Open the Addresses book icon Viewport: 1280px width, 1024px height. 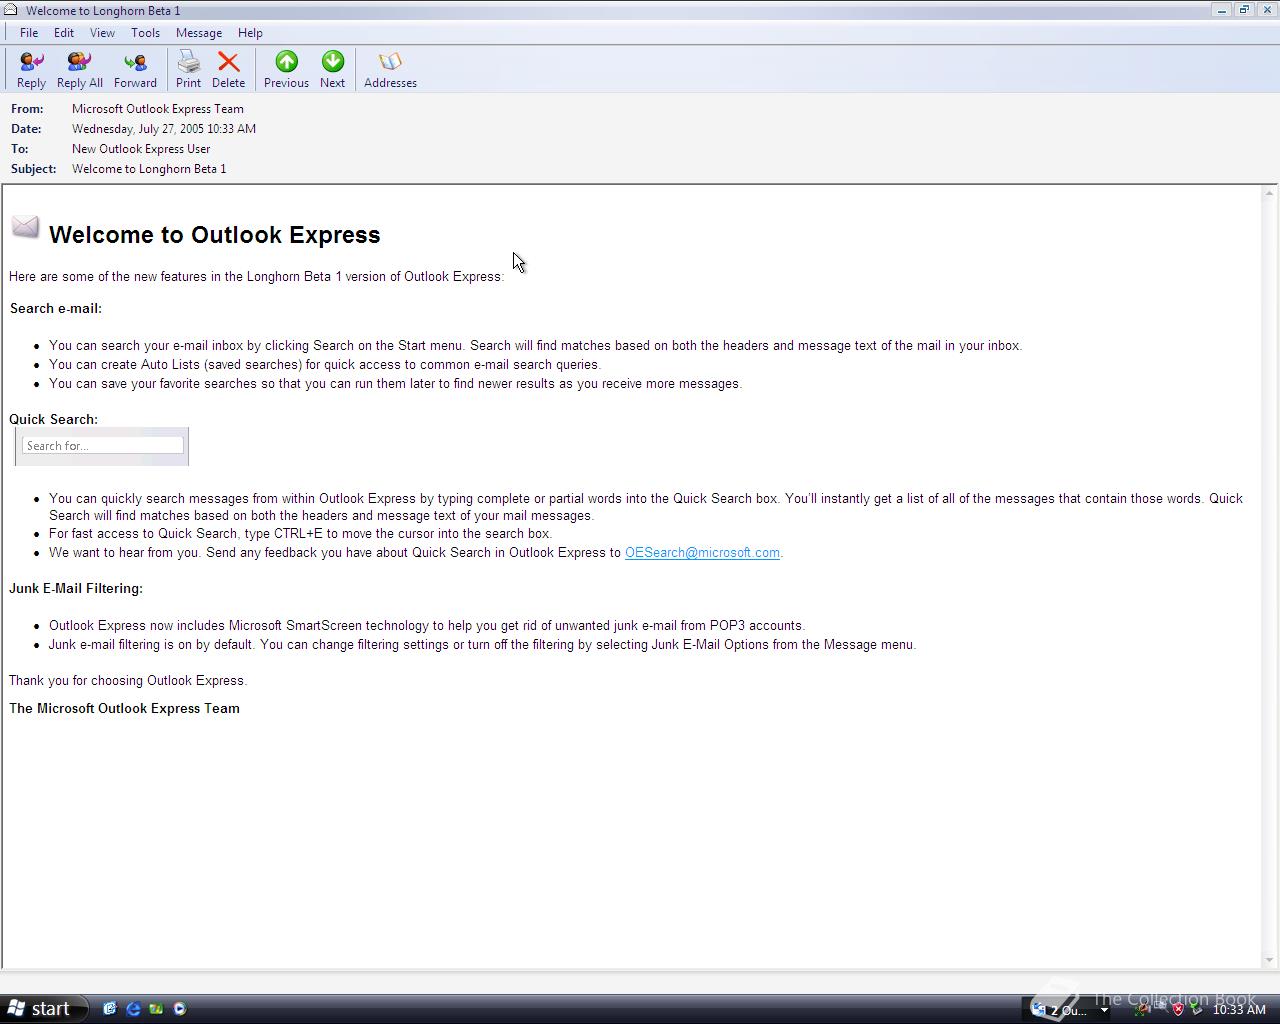[x=390, y=70]
